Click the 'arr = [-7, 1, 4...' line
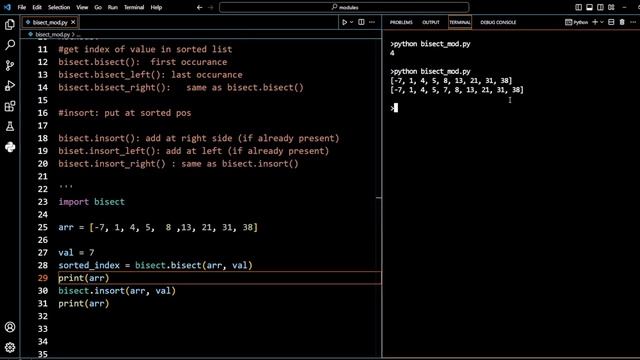640x360 pixels. click(158, 227)
